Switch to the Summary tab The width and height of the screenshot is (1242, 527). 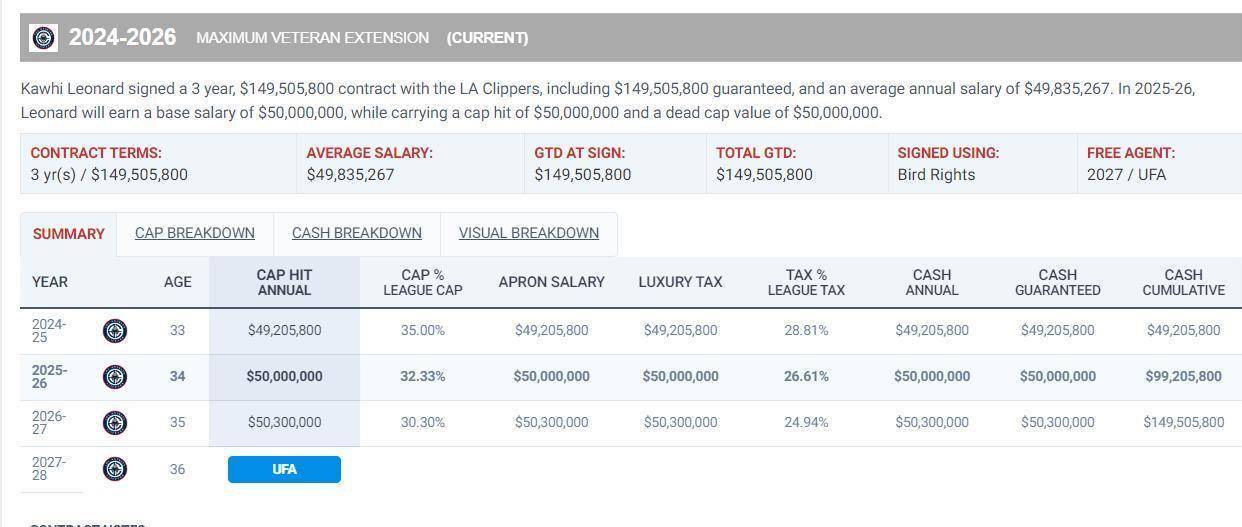point(68,234)
